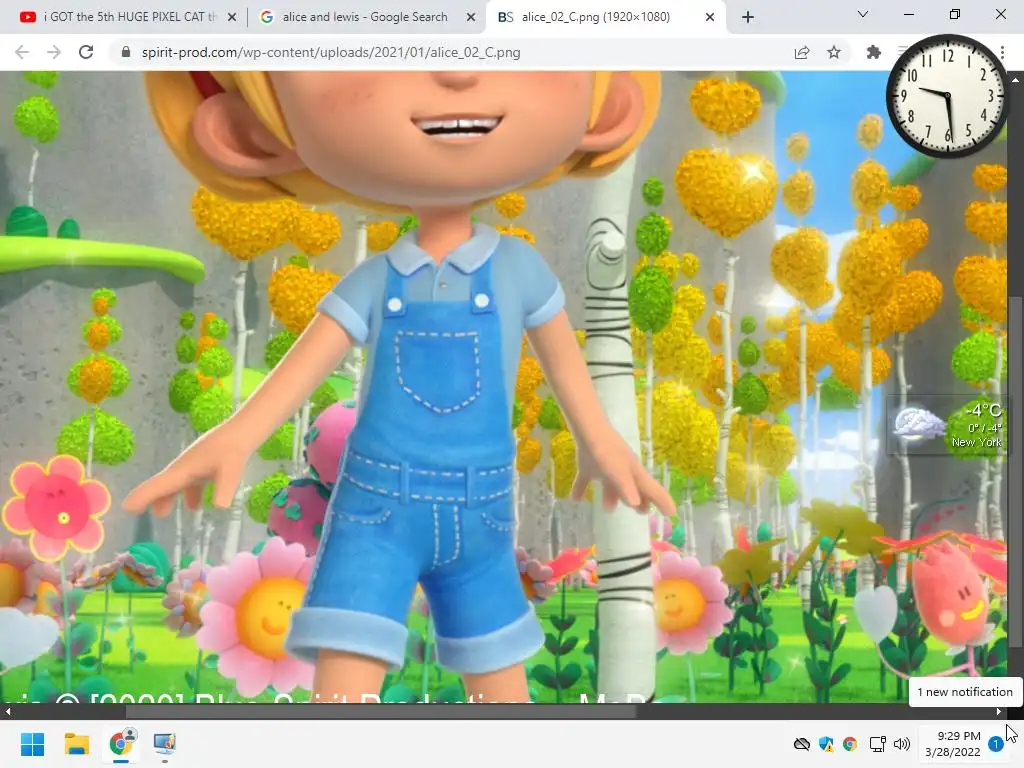Screen dimensions: 1024x768
Task: Switch to the YouTube HUGE PIXEL CAT tab
Action: [124, 17]
